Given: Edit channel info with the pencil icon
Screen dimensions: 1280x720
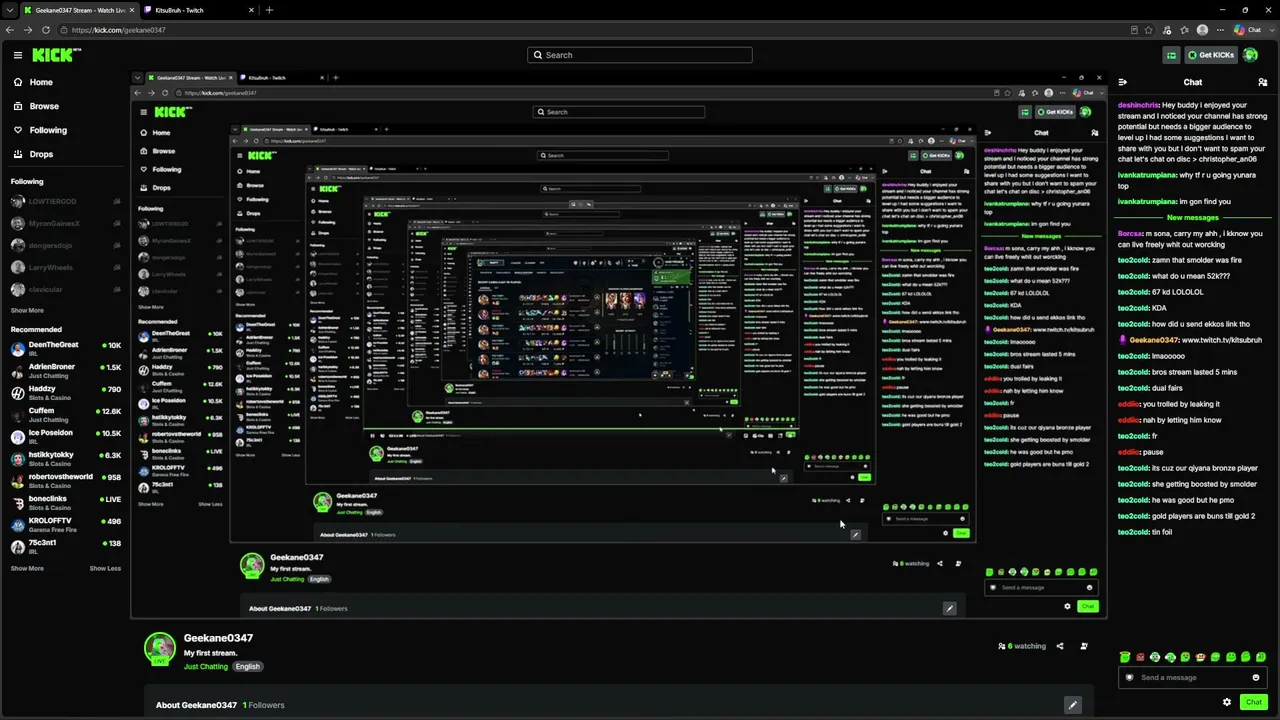Looking at the screenshot, I should pos(1073,705).
